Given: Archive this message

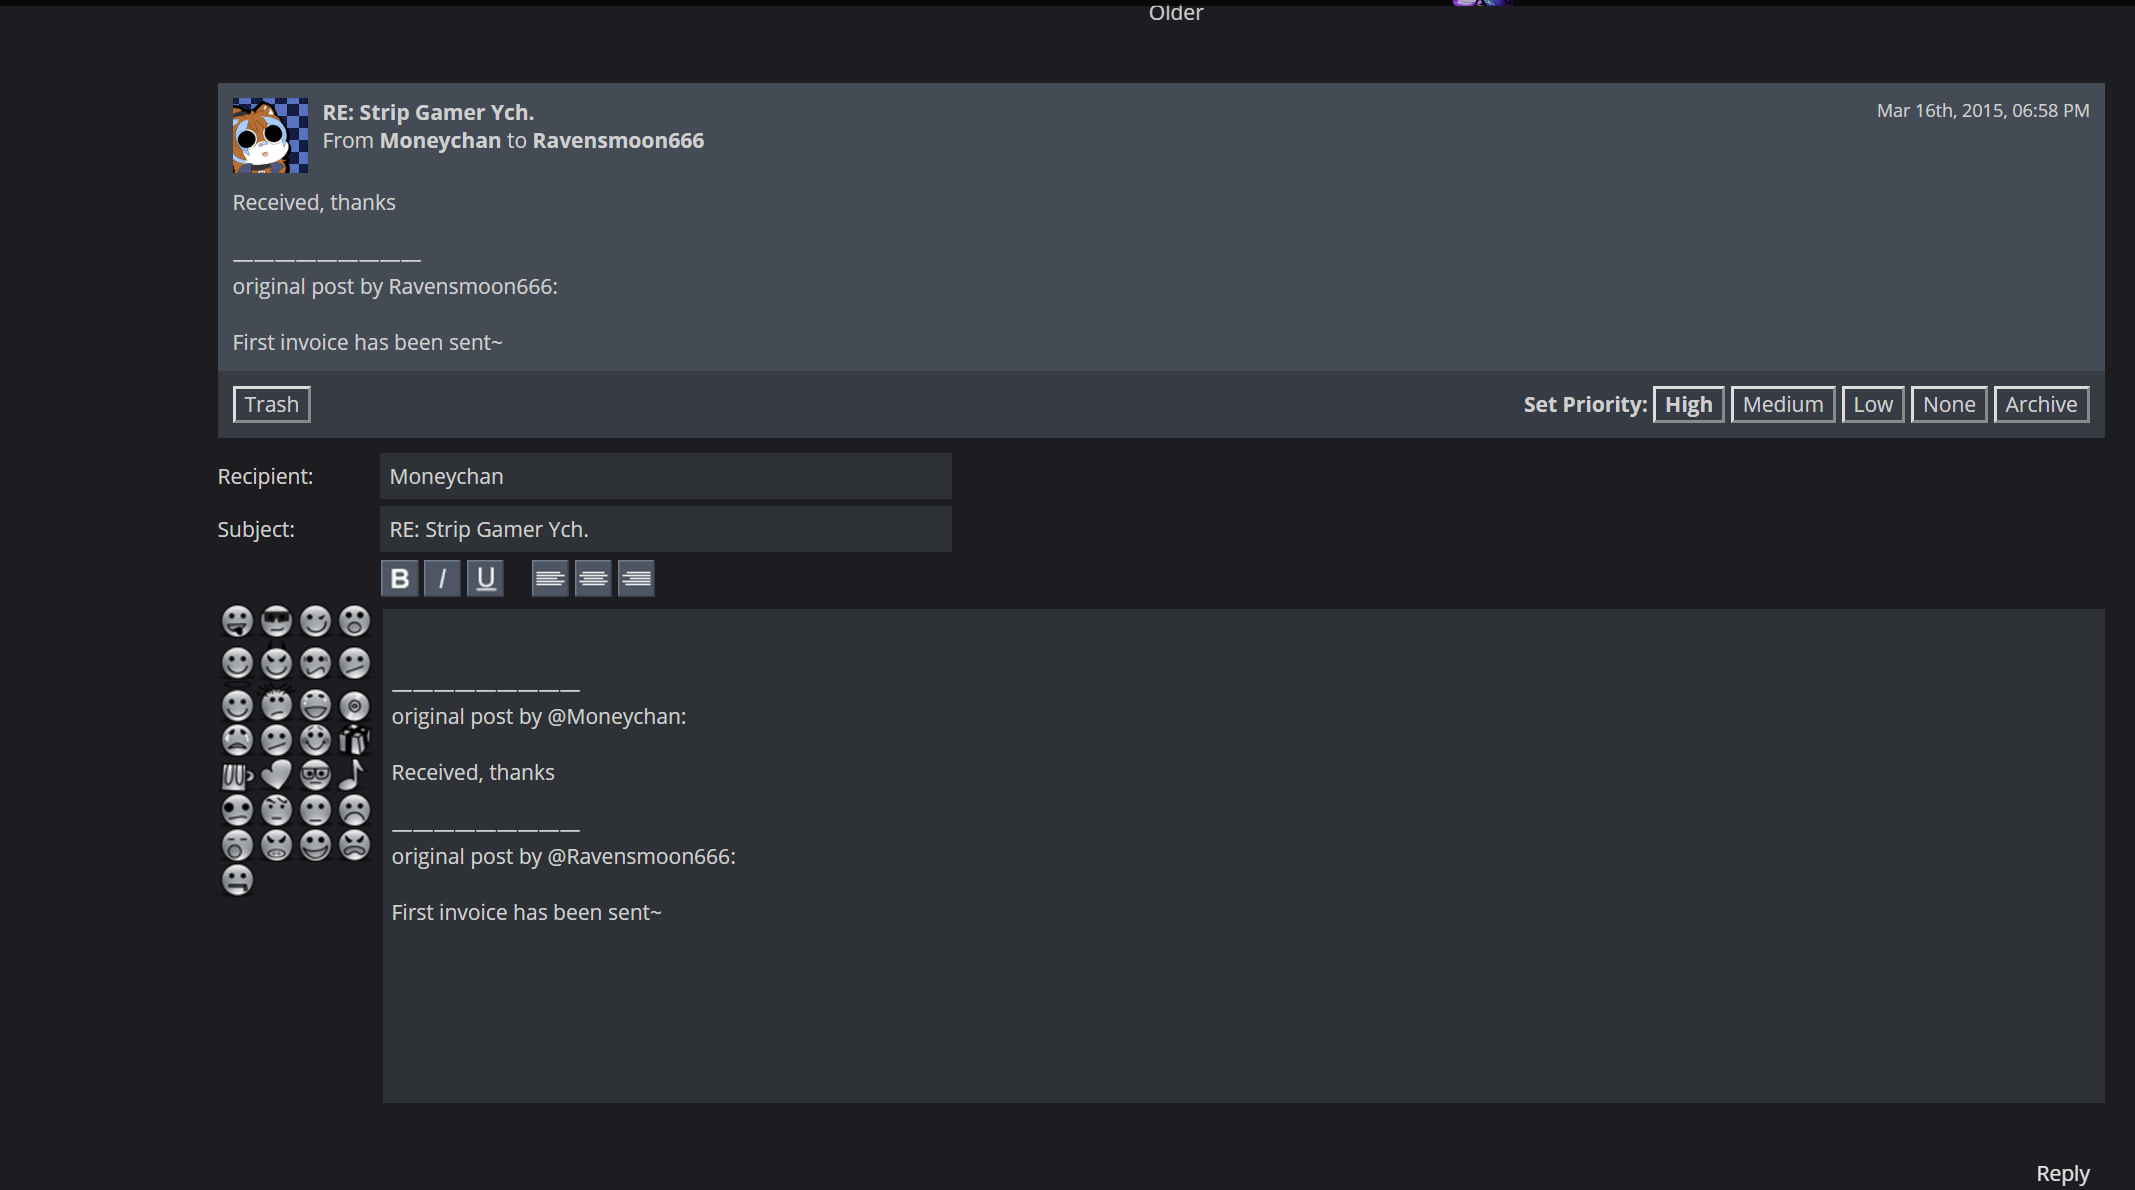Looking at the screenshot, I should click(2041, 404).
